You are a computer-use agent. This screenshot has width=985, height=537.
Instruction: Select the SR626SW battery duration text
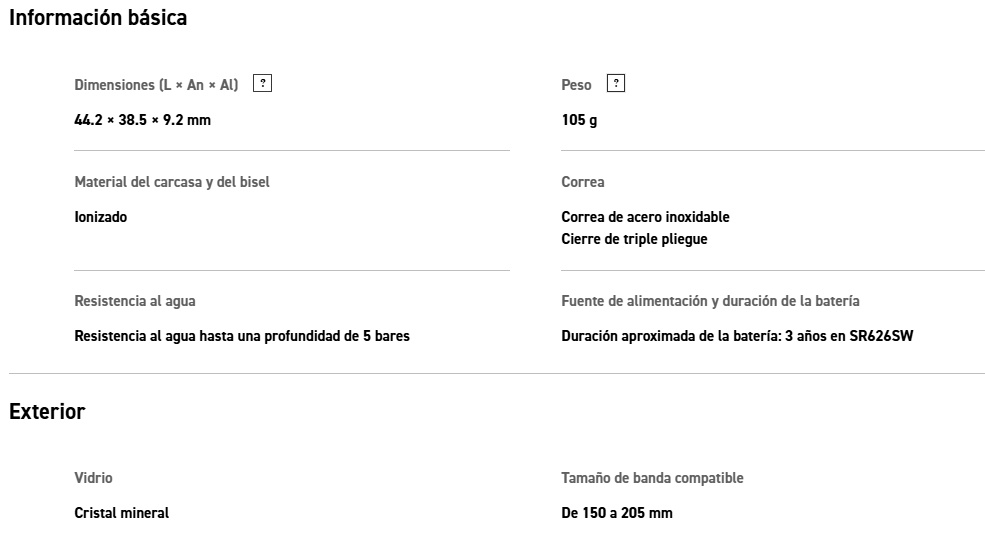pyautogui.click(x=737, y=336)
